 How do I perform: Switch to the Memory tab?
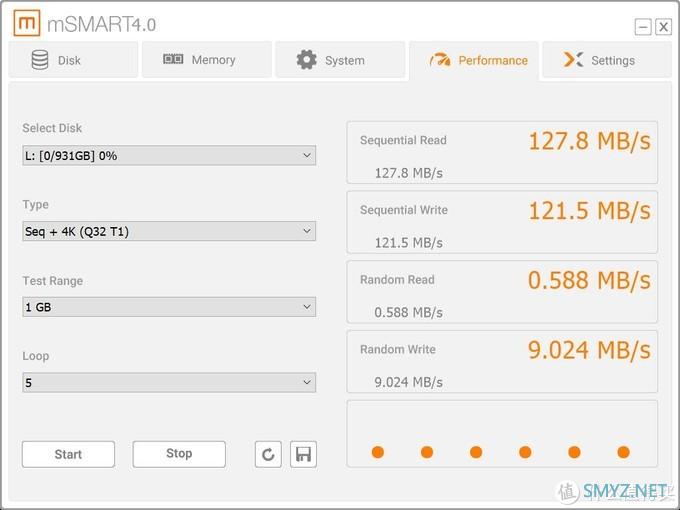coord(207,60)
